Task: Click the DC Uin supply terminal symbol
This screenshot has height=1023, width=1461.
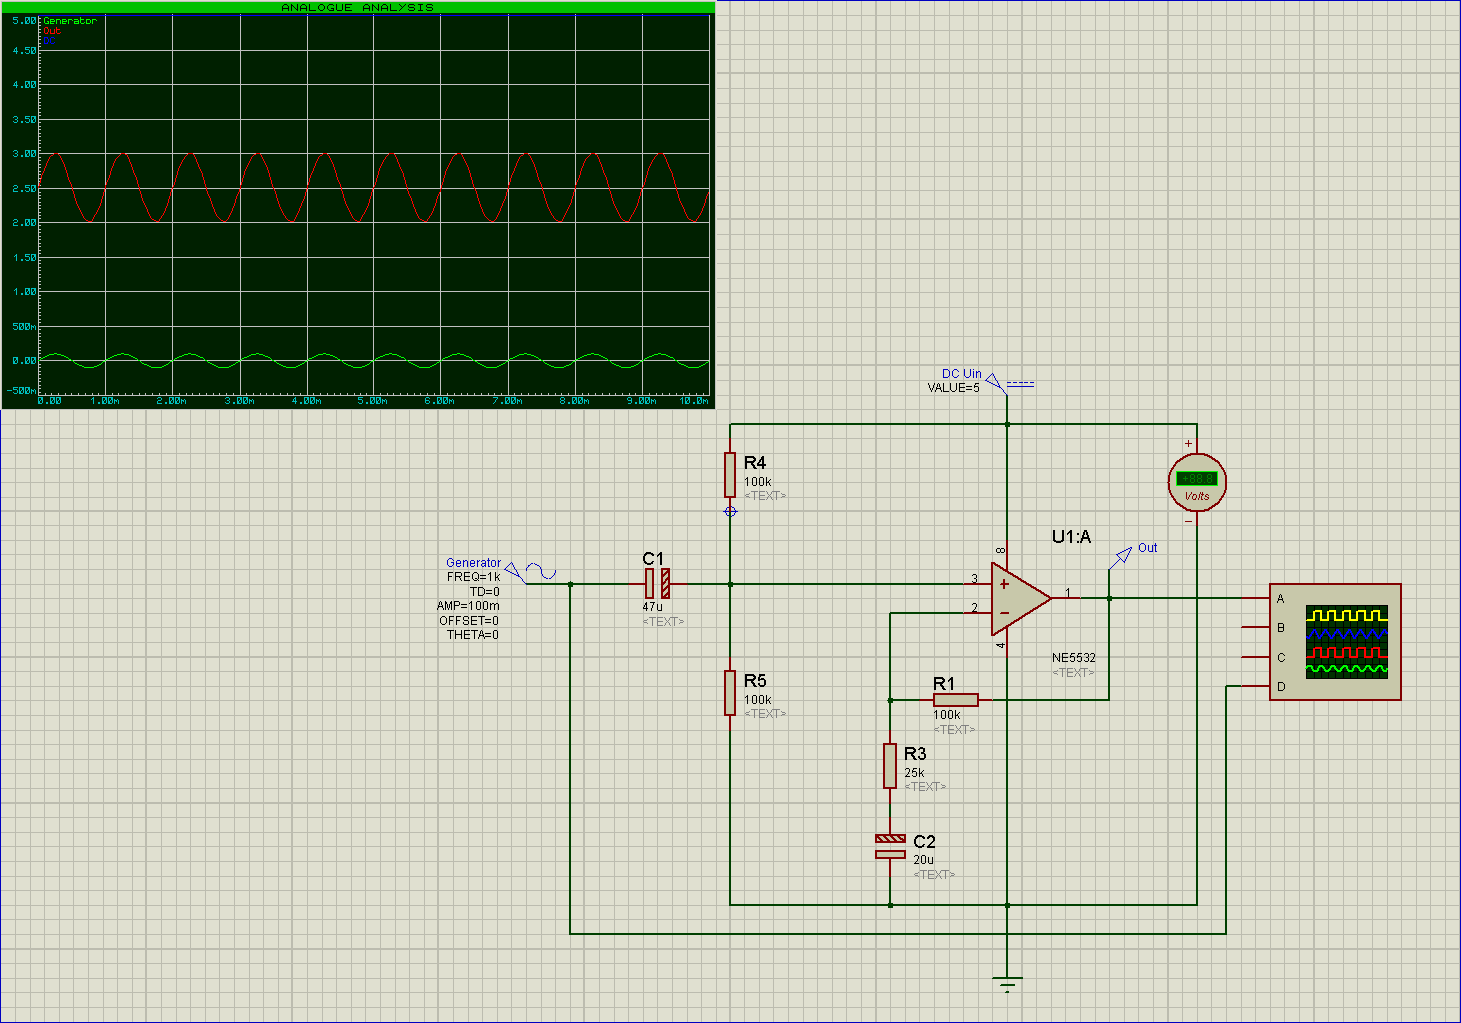Action: [x=997, y=381]
